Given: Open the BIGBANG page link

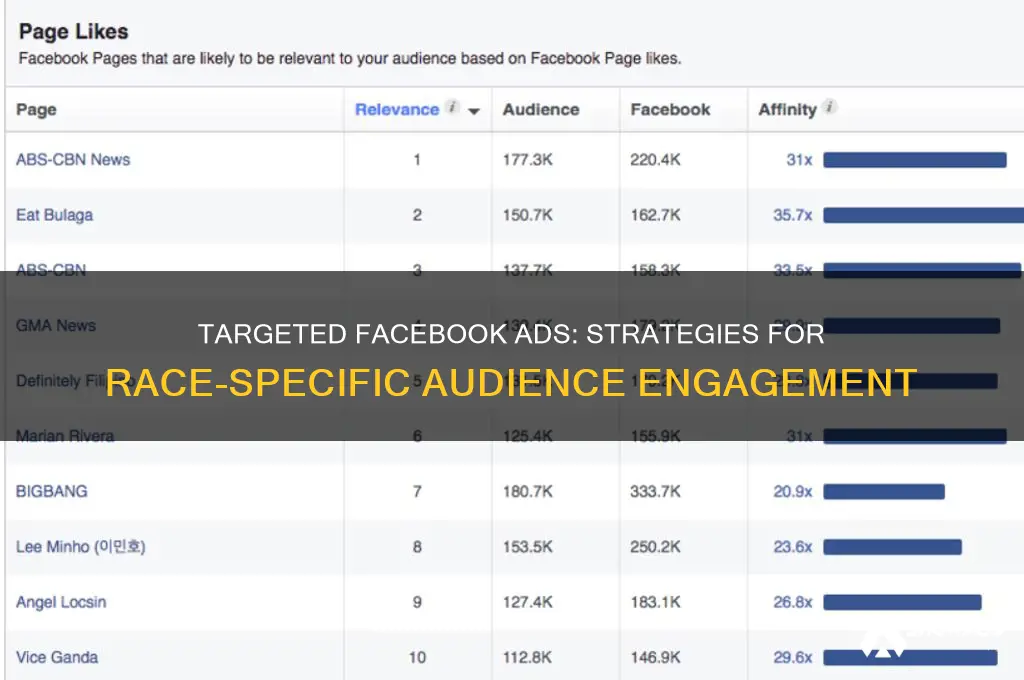Looking at the screenshot, I should [x=52, y=491].
